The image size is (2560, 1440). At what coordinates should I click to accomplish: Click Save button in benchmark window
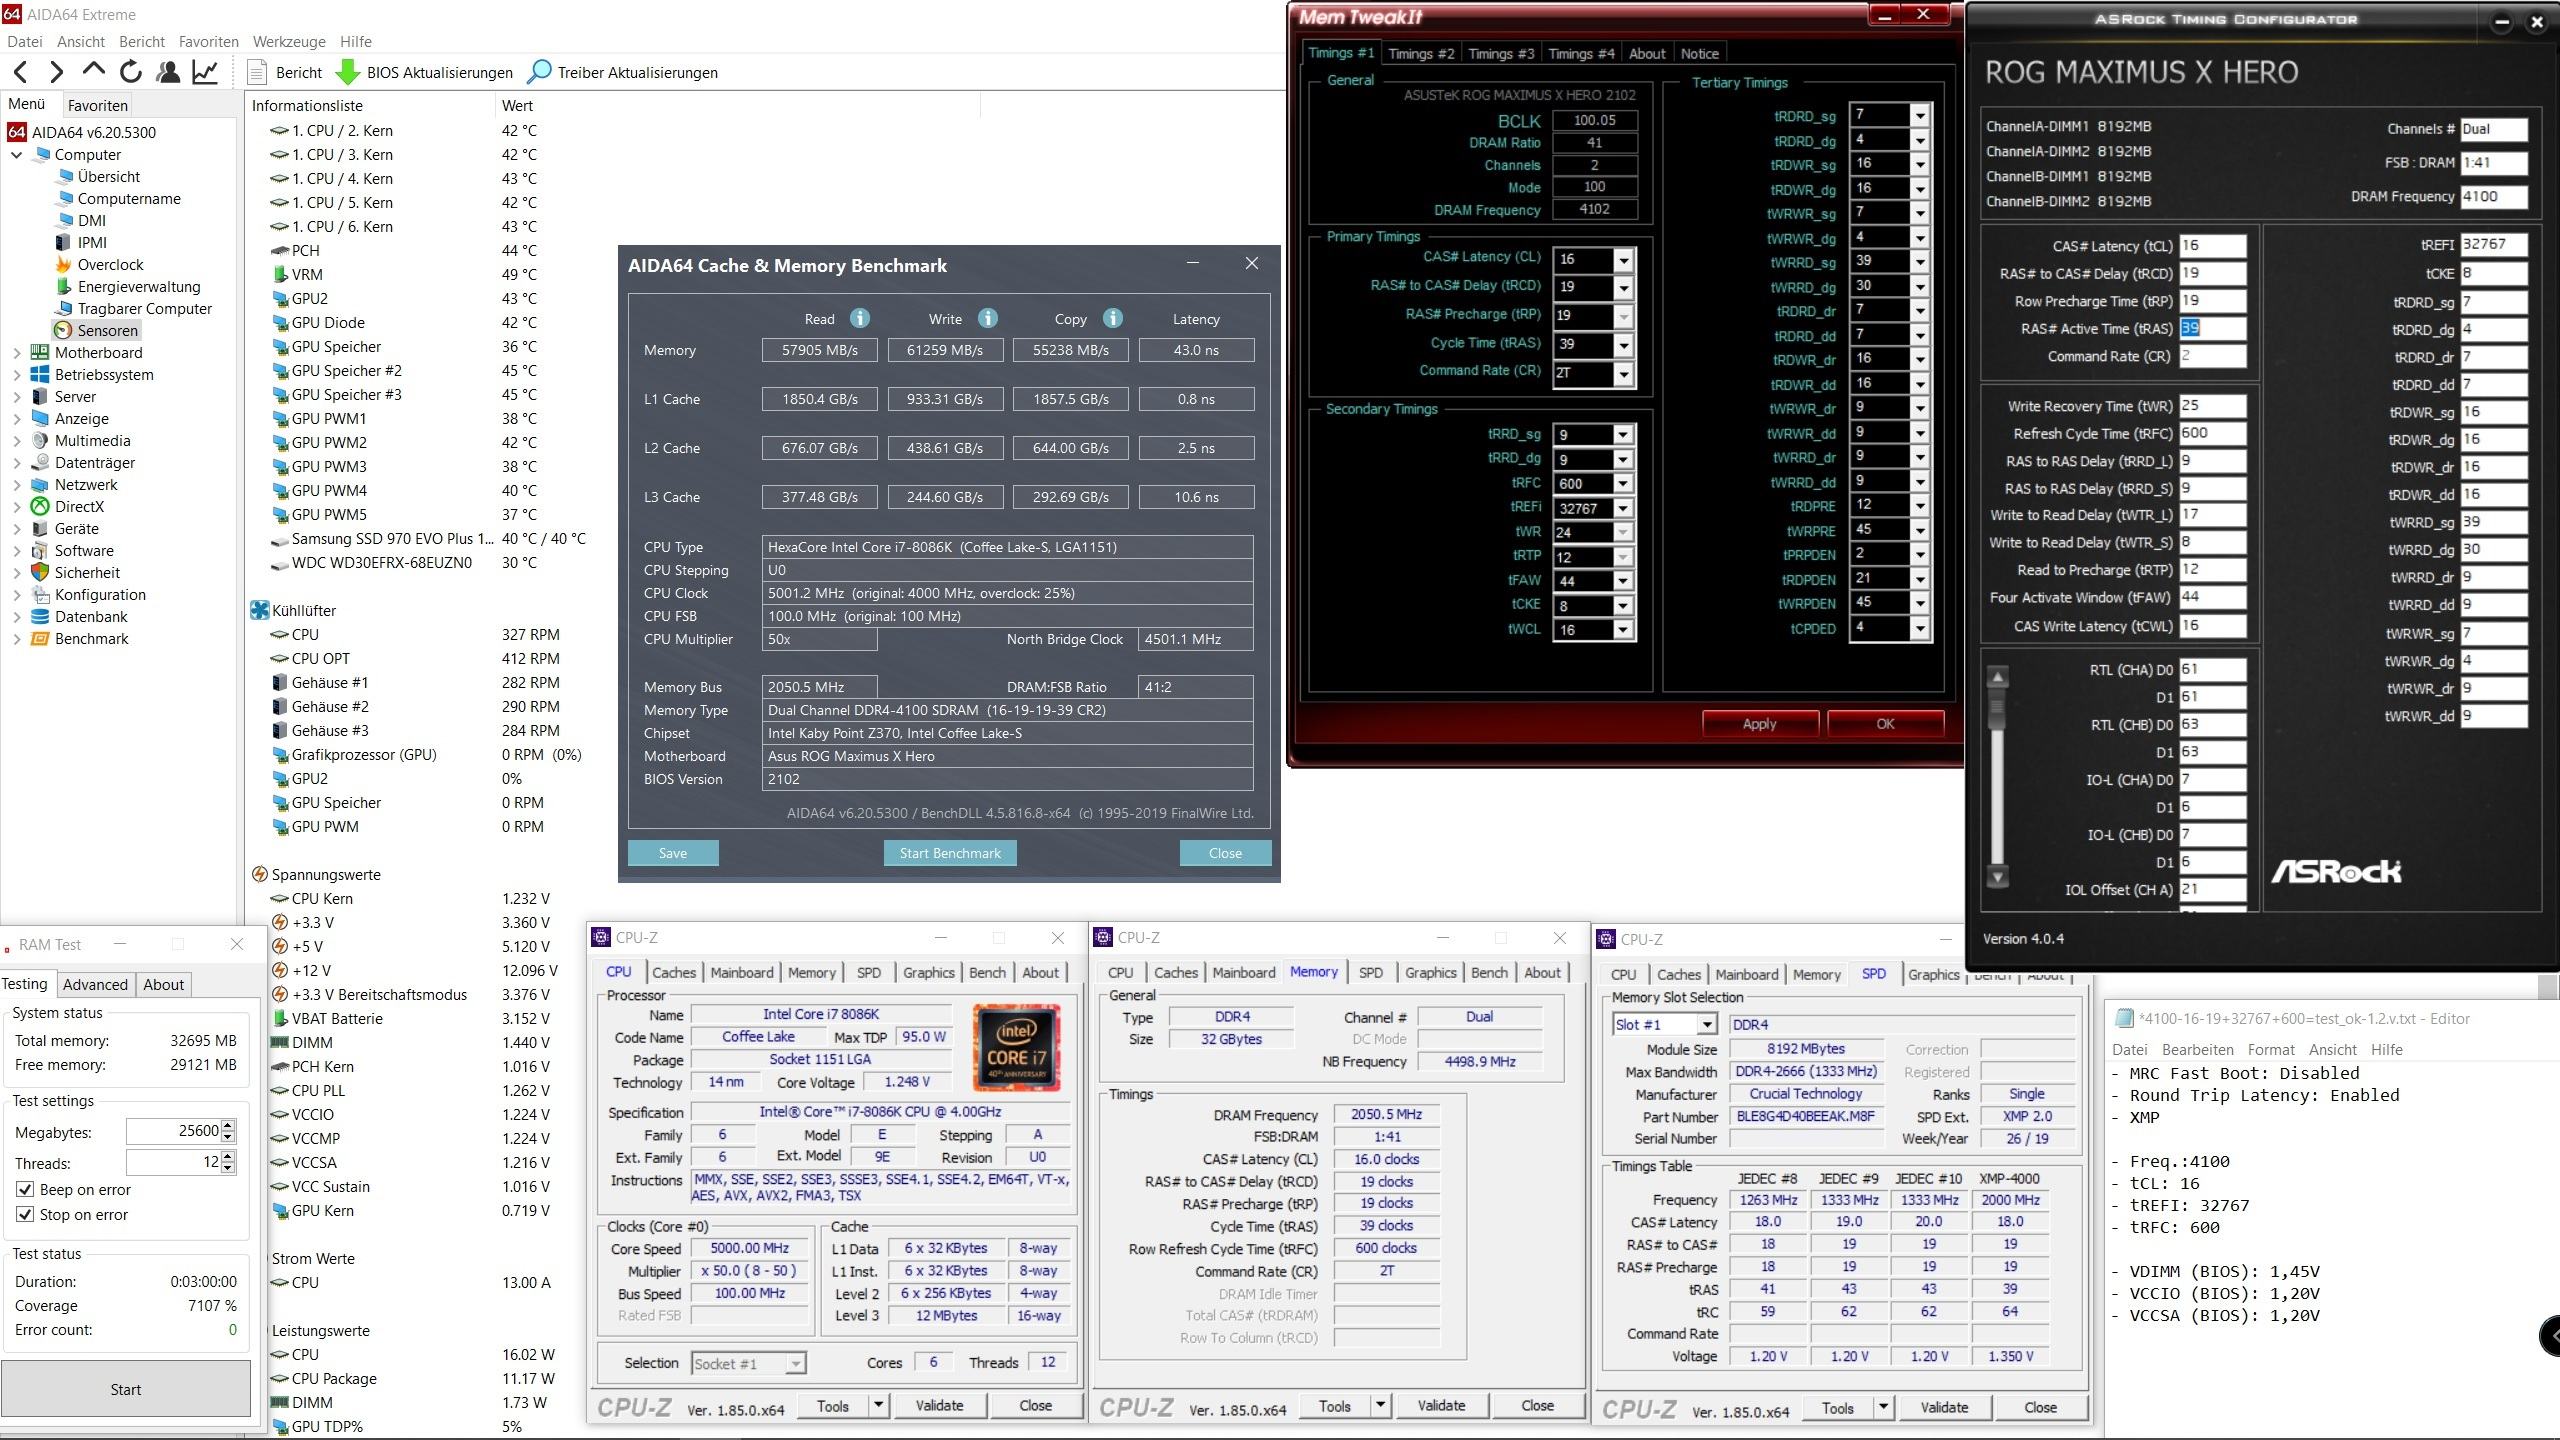pyautogui.click(x=673, y=853)
